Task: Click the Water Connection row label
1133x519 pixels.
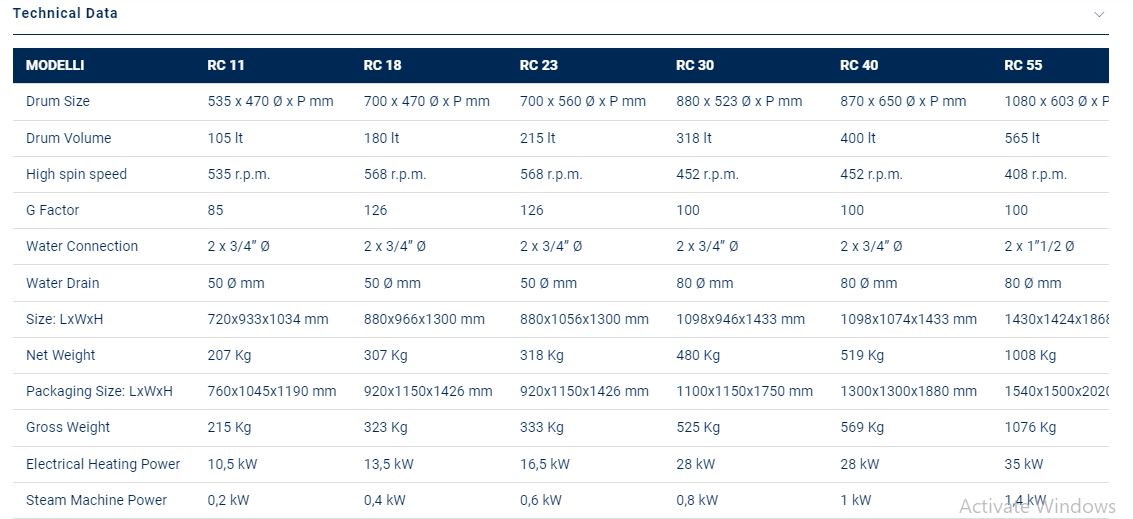Action: 82,246
